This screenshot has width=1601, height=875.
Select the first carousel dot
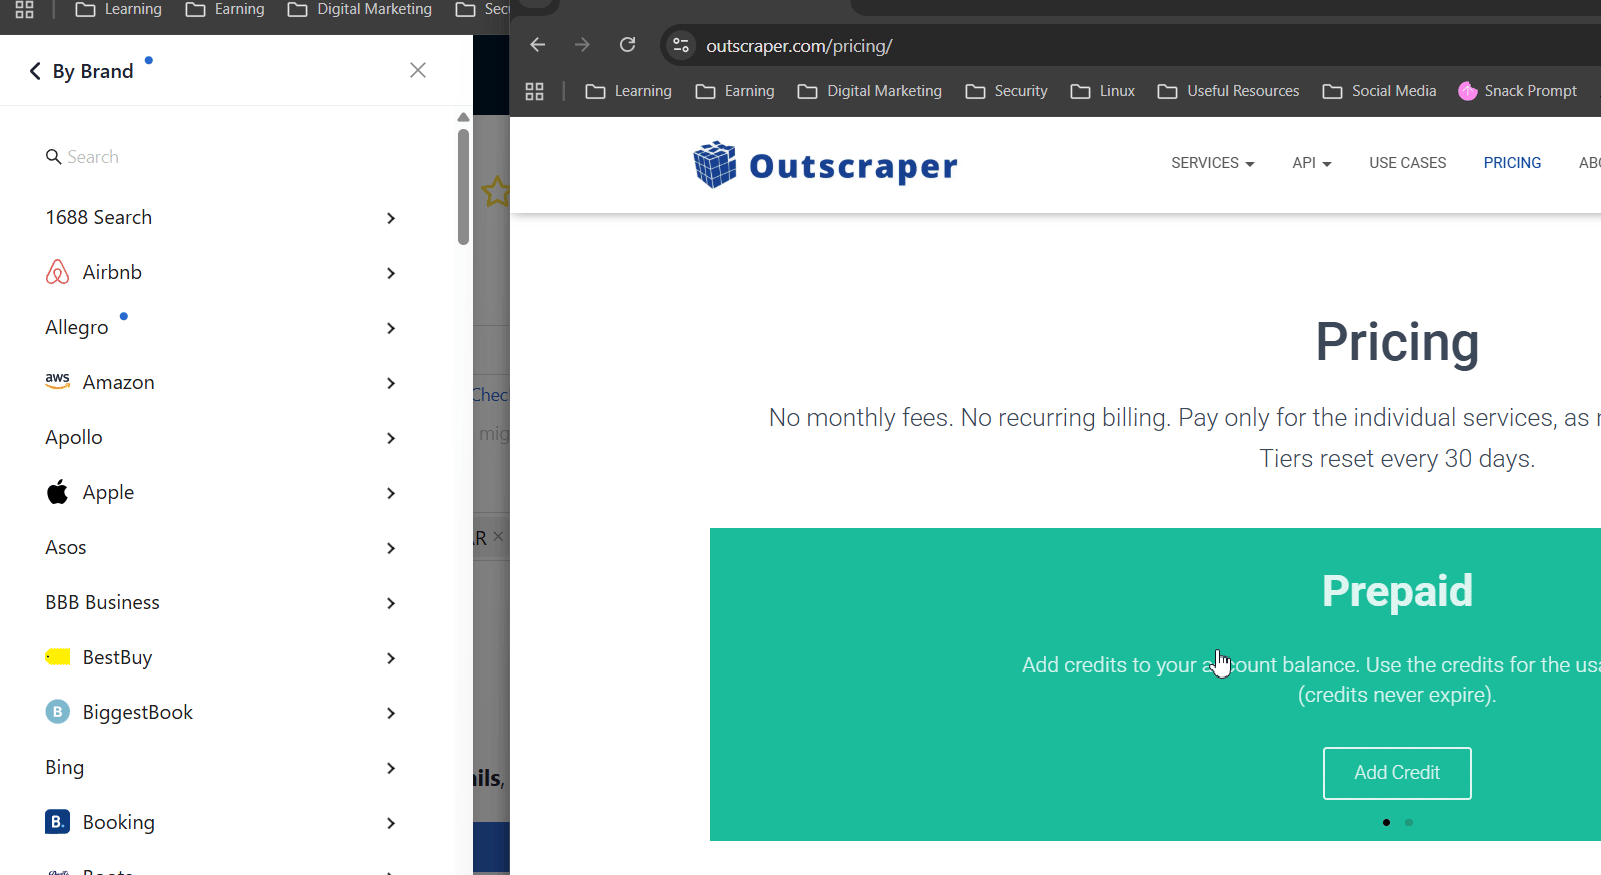tap(1386, 823)
